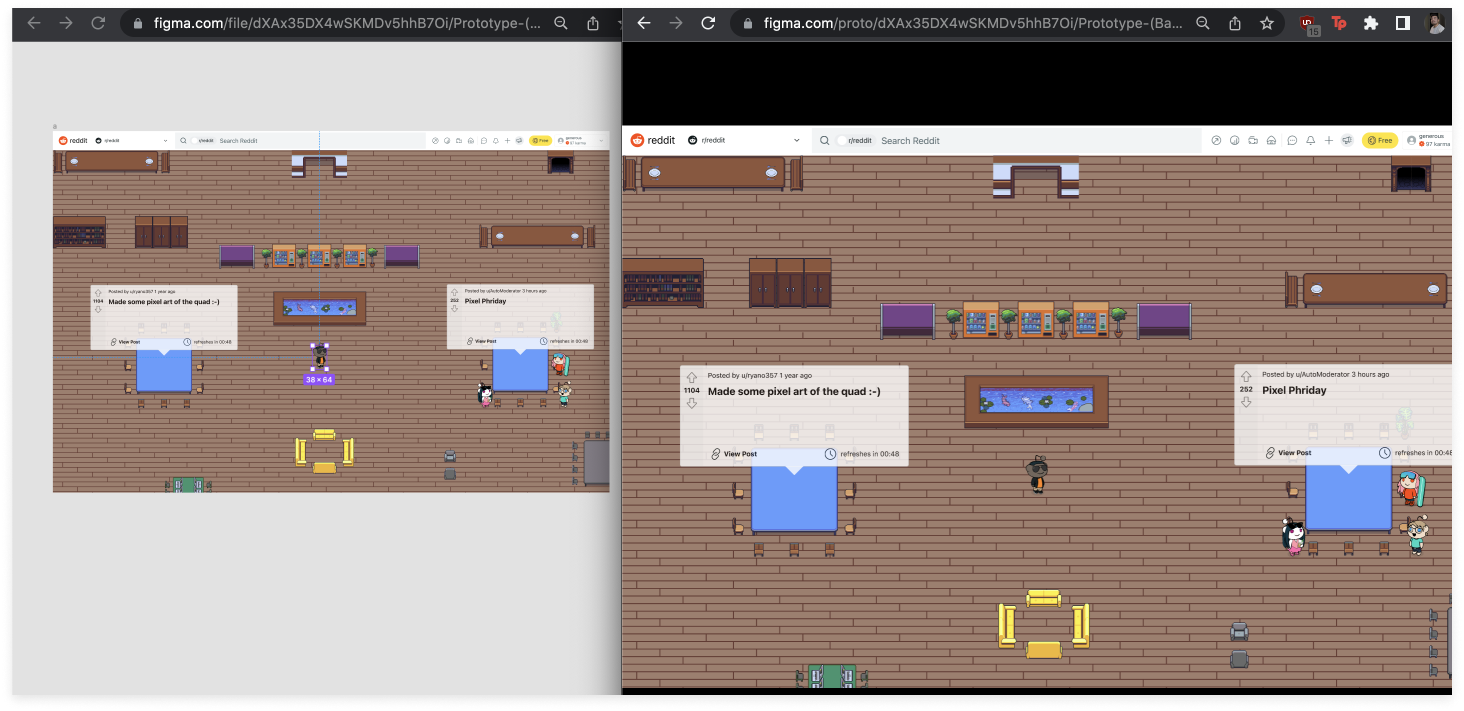Click the Advertise megaphone icon

point(1348,140)
